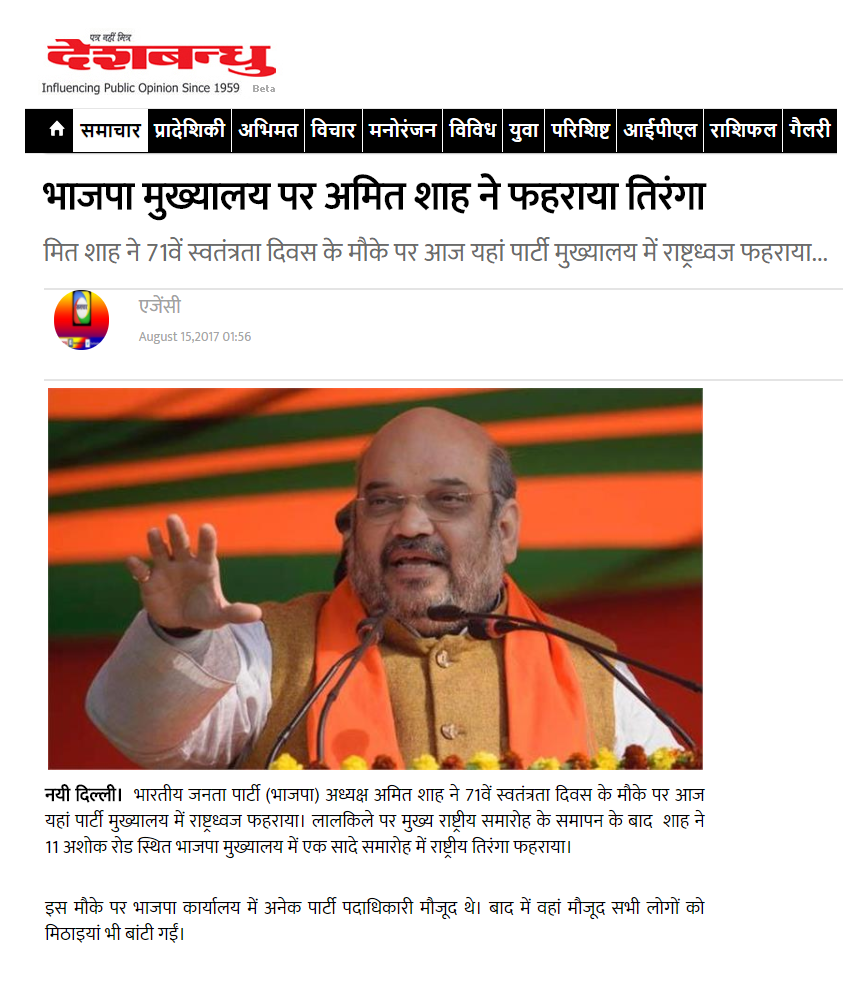Open the युवा menu item
Screen dimensions: 858x983
point(524,130)
